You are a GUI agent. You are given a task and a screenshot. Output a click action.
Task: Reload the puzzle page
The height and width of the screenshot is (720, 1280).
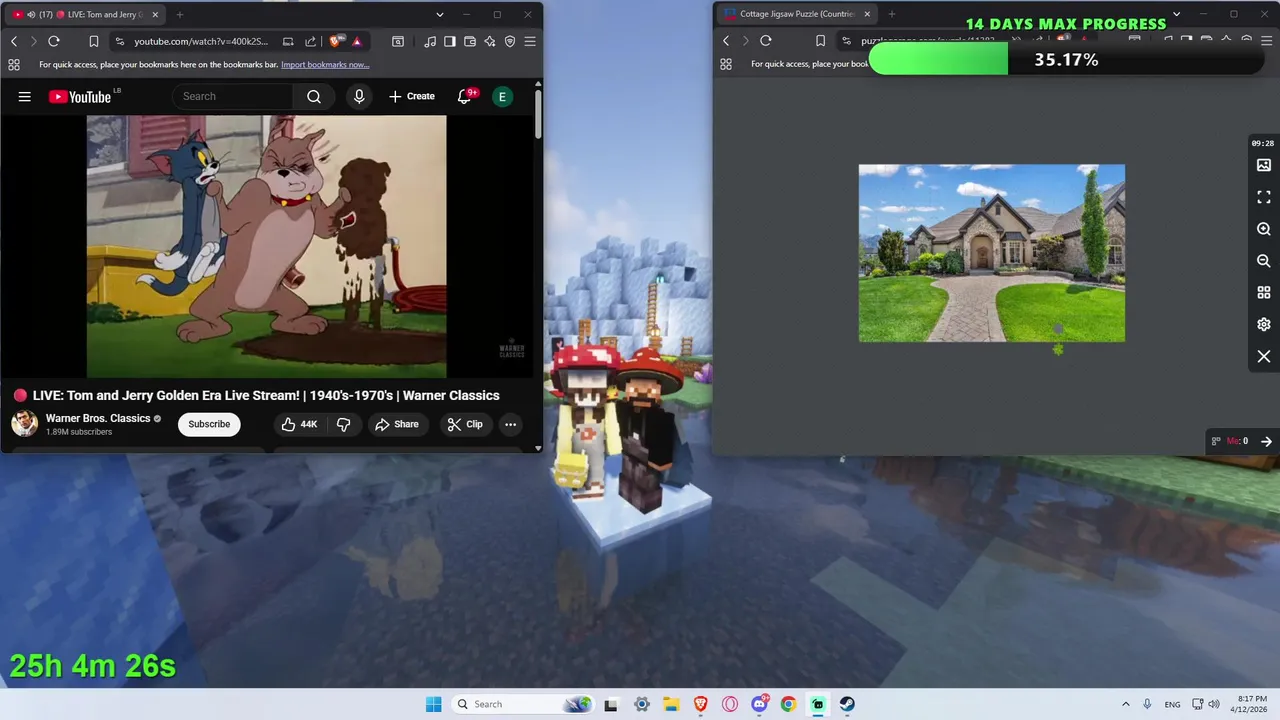pos(766,41)
